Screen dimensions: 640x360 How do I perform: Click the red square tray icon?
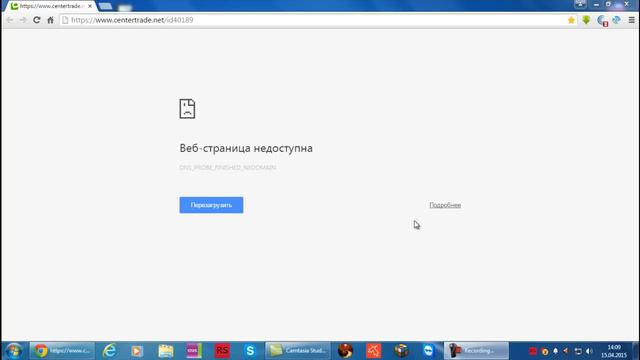pos(533,351)
